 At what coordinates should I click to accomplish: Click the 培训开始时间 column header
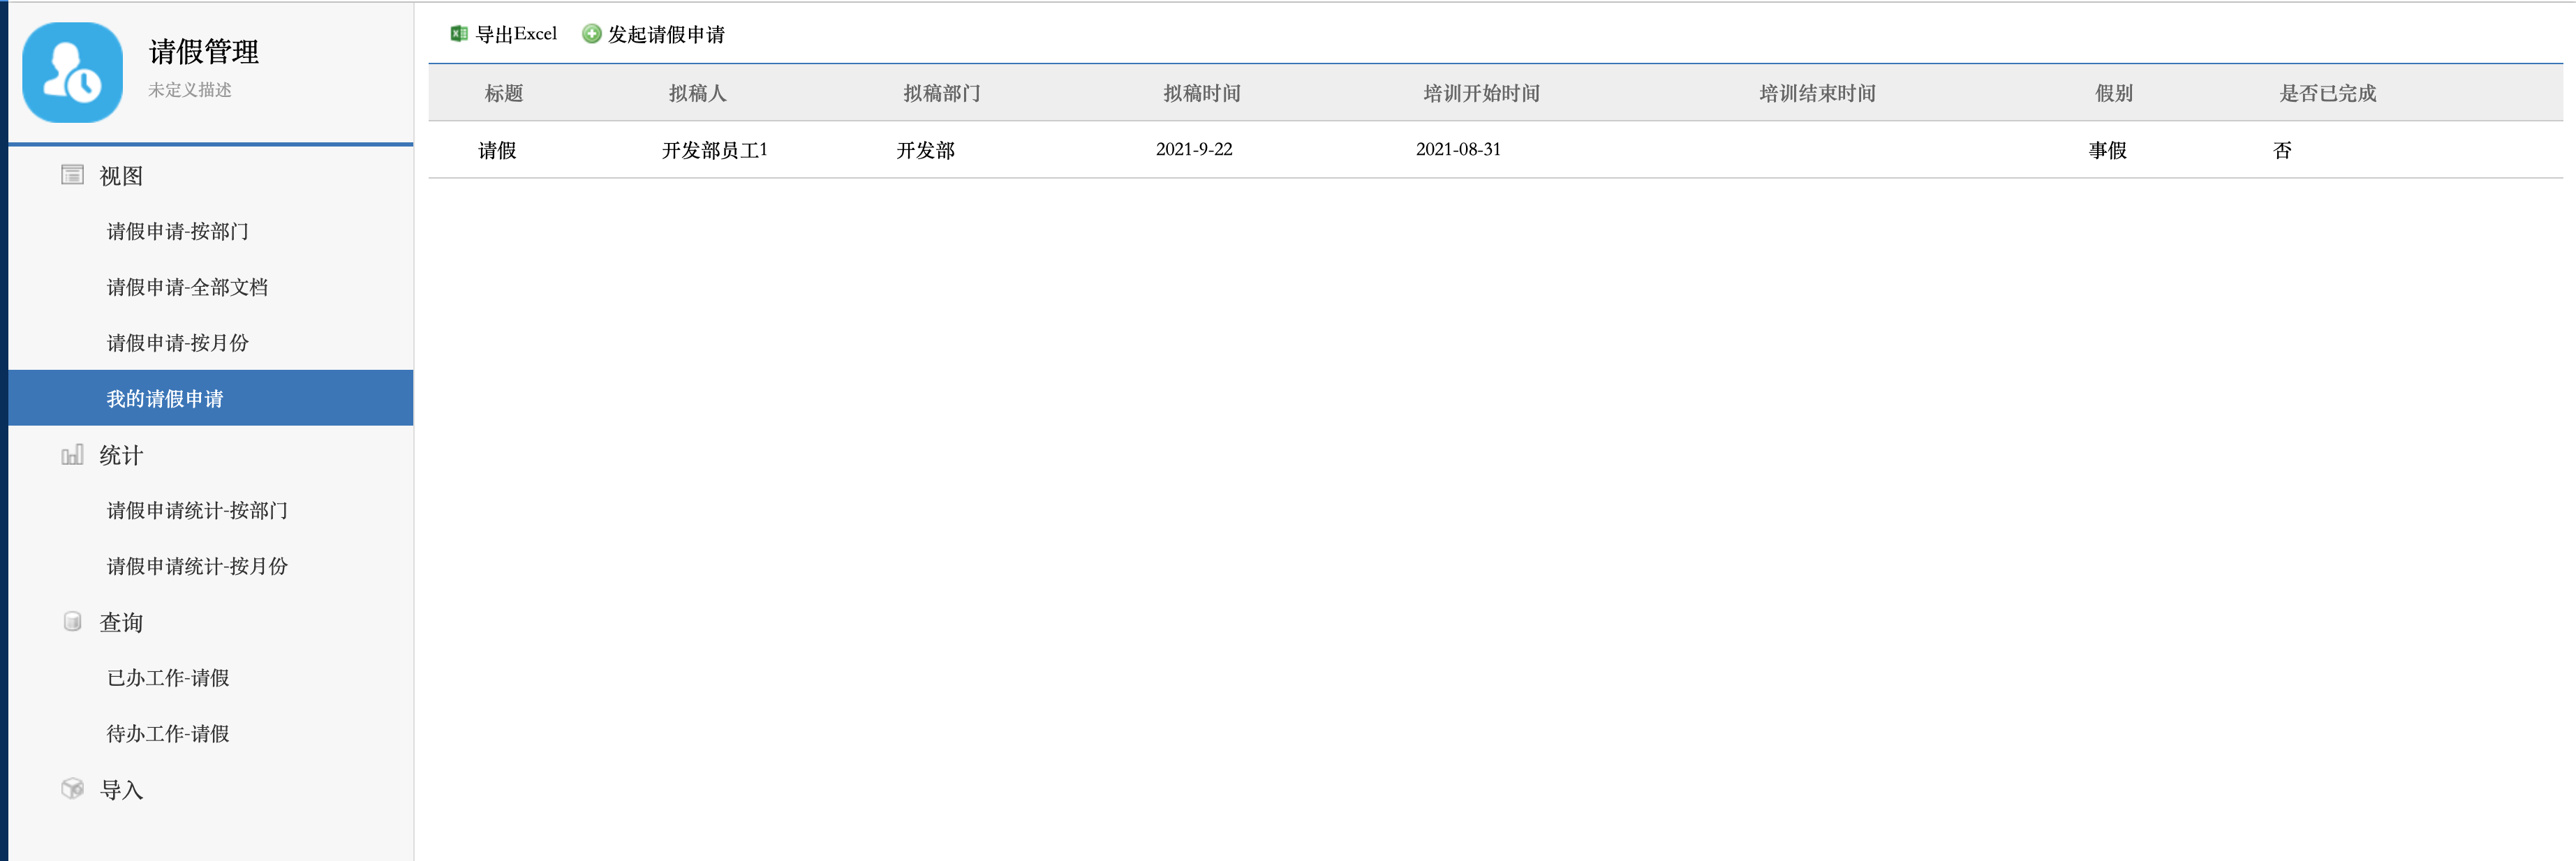[x=1481, y=93]
